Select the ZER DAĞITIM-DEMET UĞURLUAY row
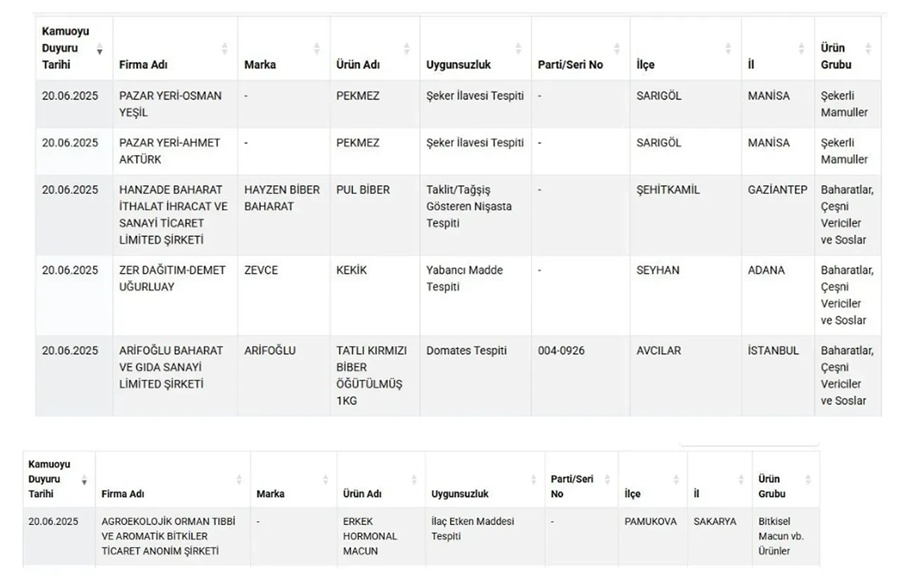This screenshot has height=579, width=900. [x=458, y=296]
